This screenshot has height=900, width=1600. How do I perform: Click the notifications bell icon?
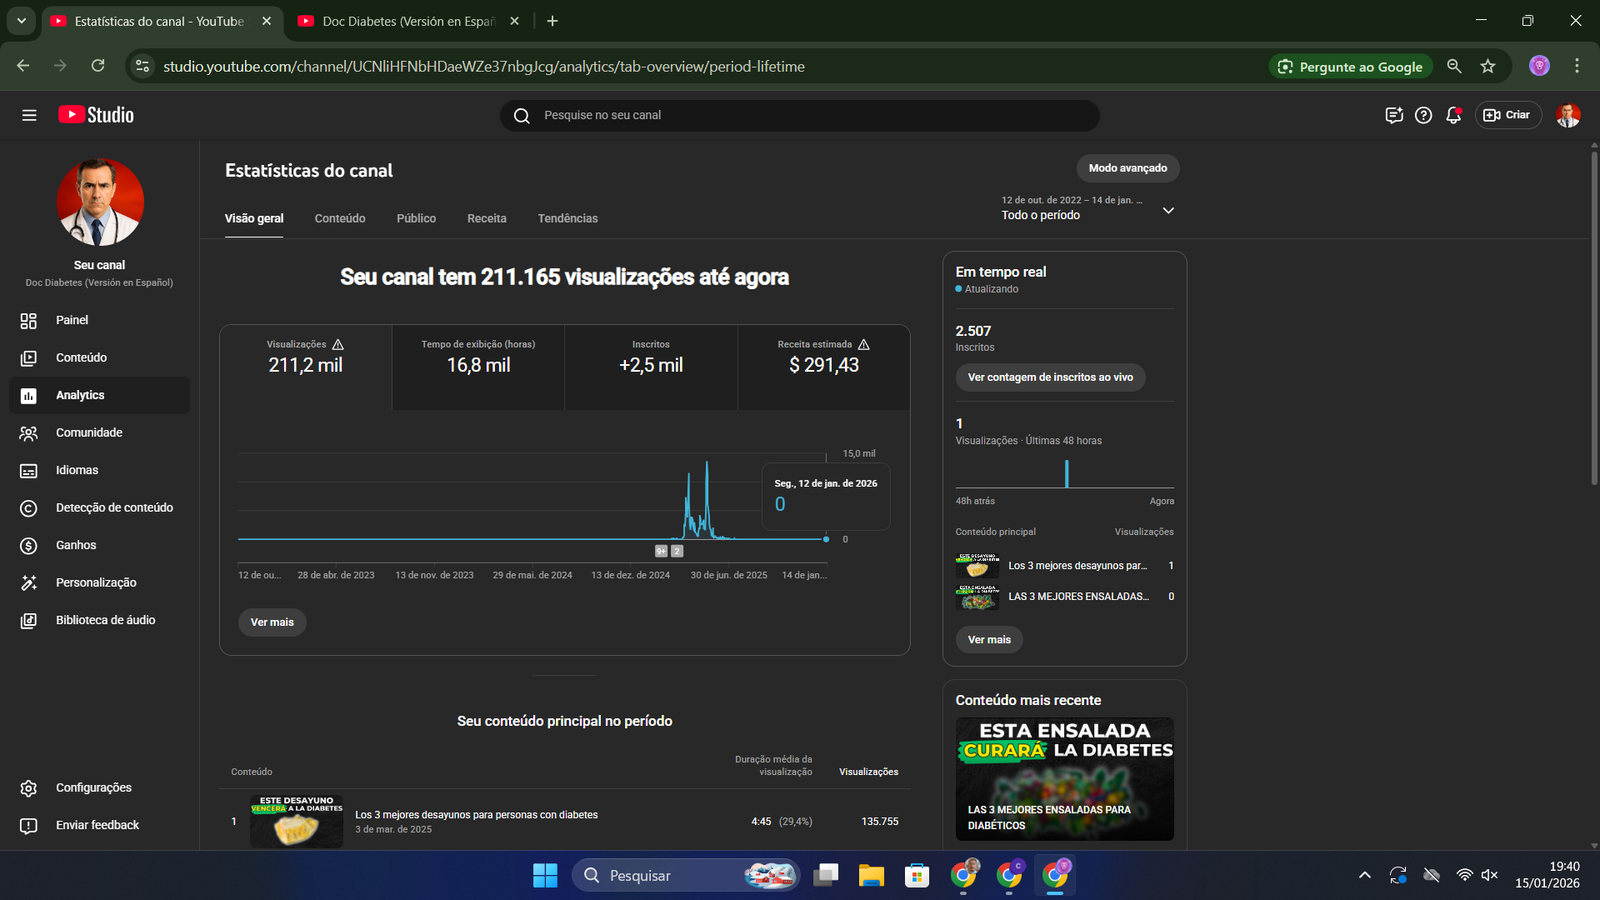coord(1453,115)
